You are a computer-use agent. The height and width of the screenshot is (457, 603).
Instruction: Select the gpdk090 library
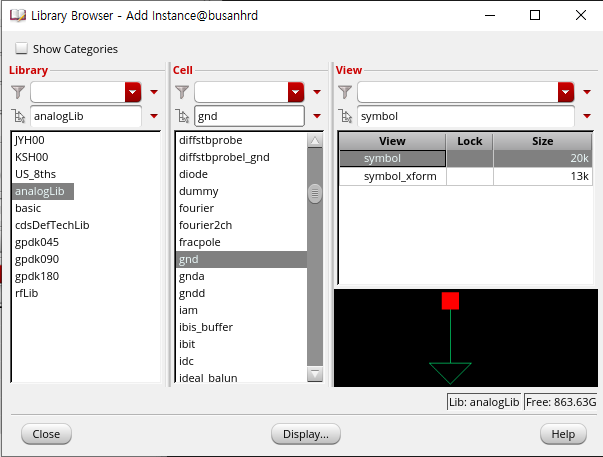click(37, 259)
